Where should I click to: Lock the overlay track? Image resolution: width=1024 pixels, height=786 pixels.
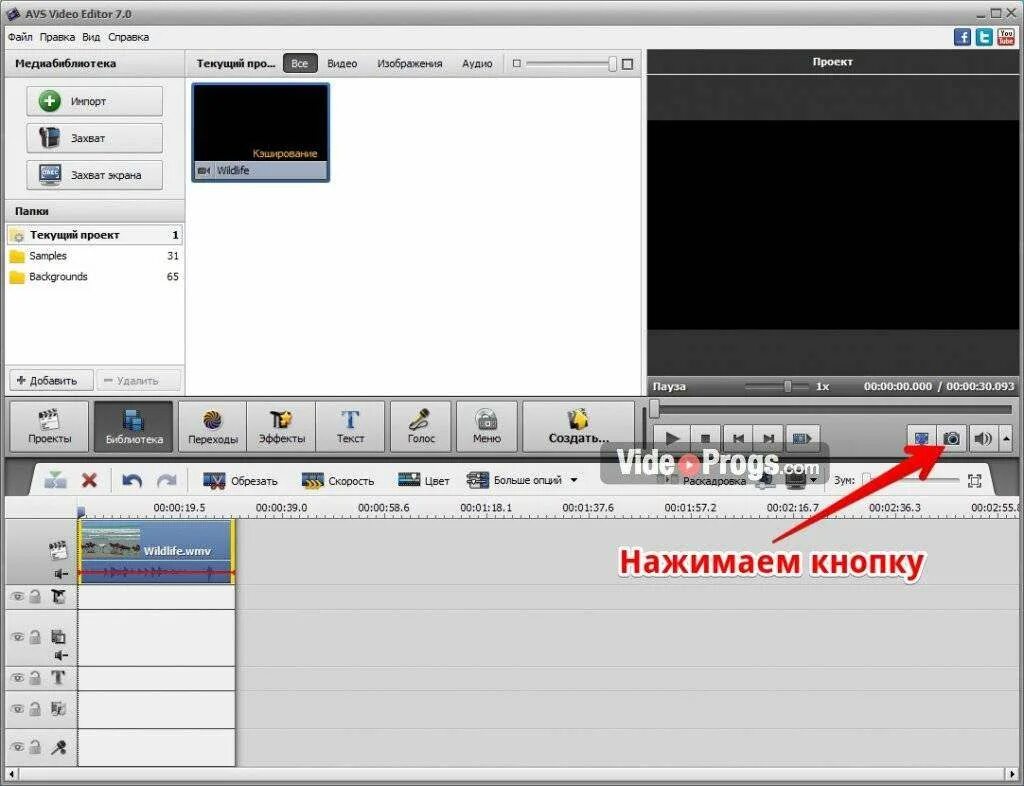[x=35, y=637]
